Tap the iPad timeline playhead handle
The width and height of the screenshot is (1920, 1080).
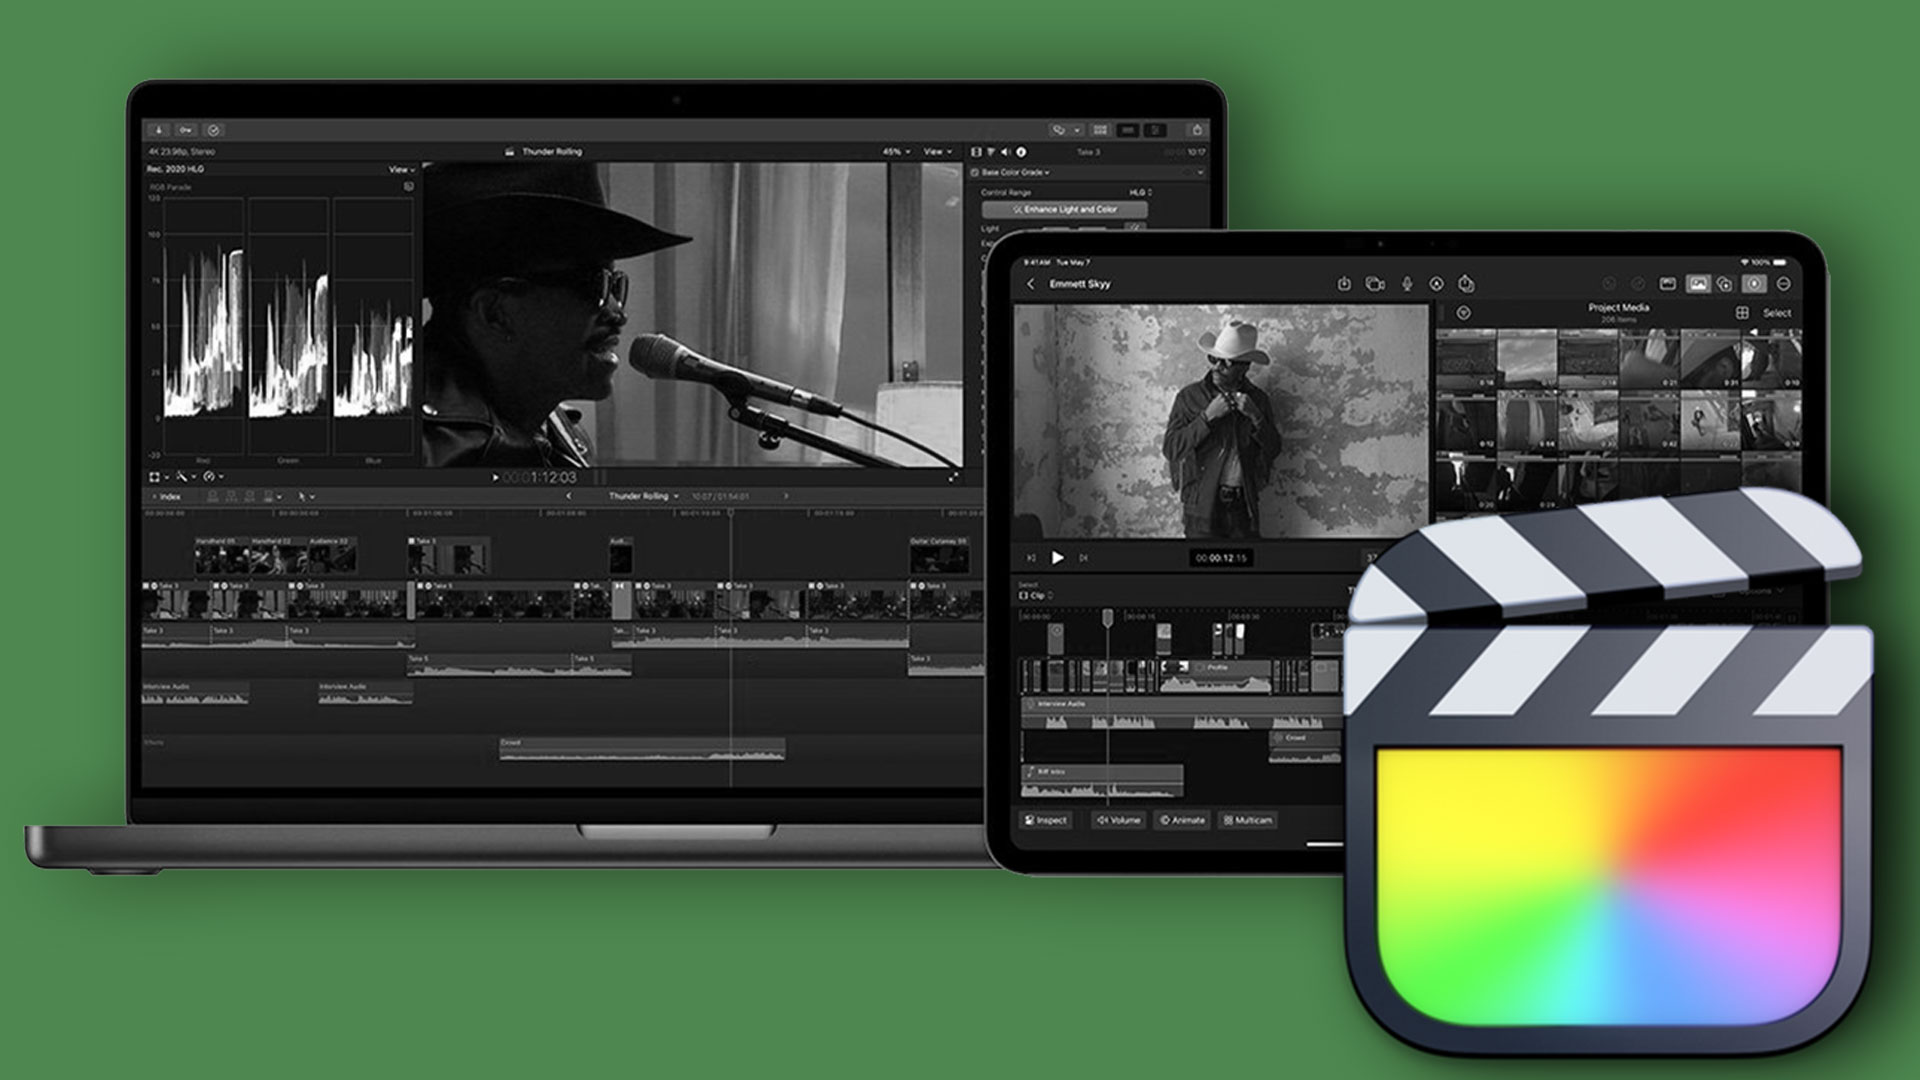(x=1108, y=619)
